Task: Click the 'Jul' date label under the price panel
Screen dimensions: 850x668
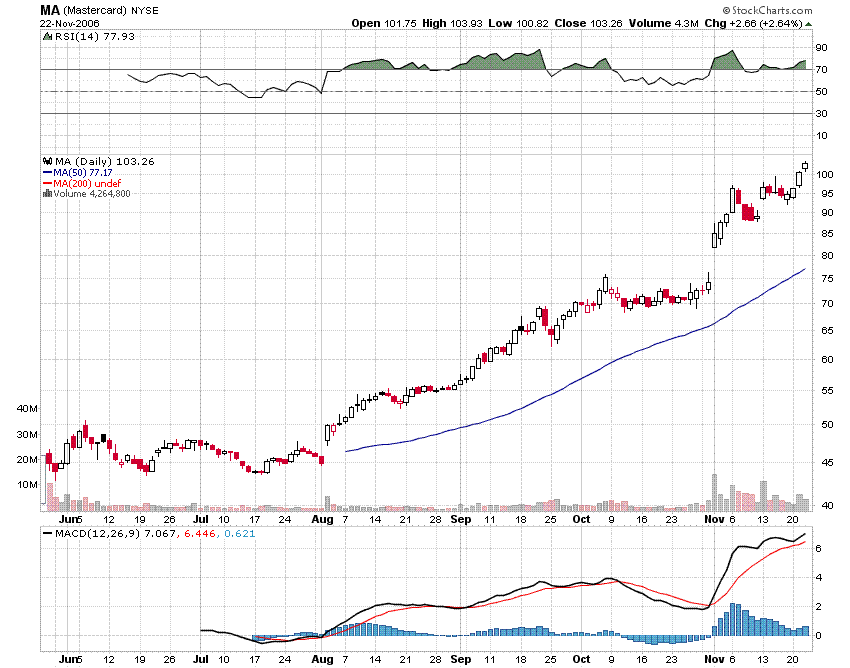Action: pyautogui.click(x=201, y=519)
